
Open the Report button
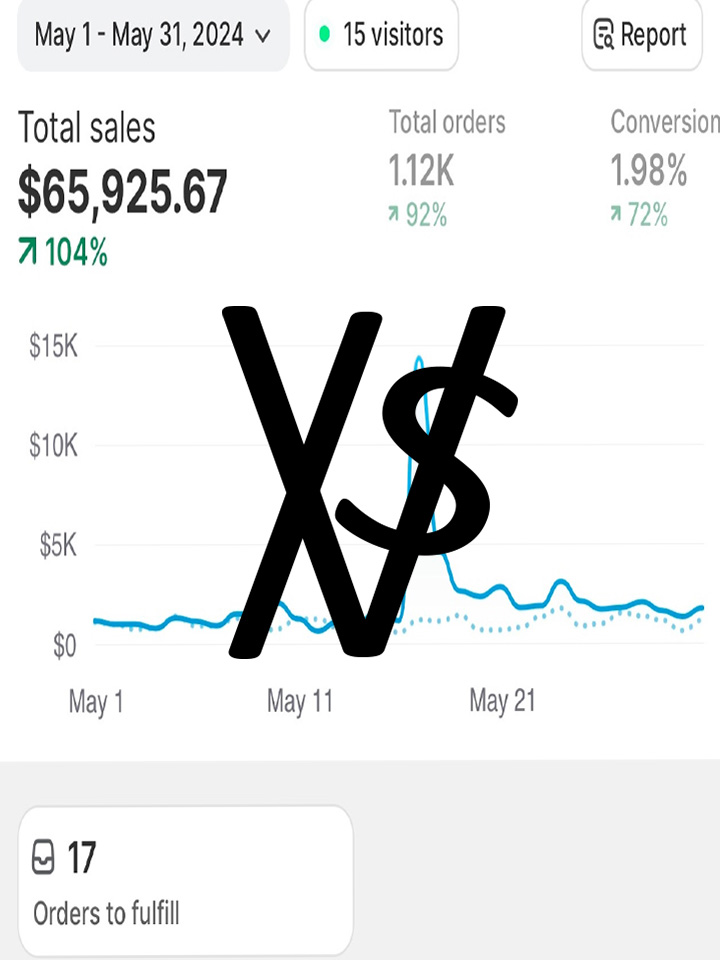tap(642, 35)
